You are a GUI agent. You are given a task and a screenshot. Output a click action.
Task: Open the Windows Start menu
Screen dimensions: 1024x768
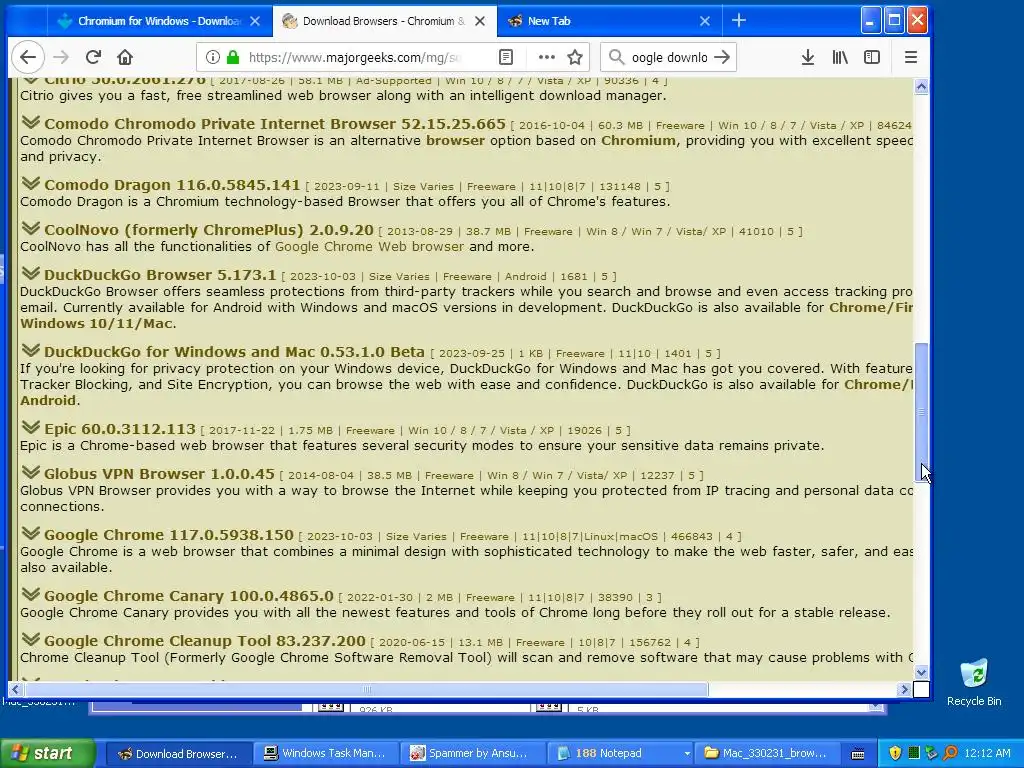pyautogui.click(x=48, y=753)
